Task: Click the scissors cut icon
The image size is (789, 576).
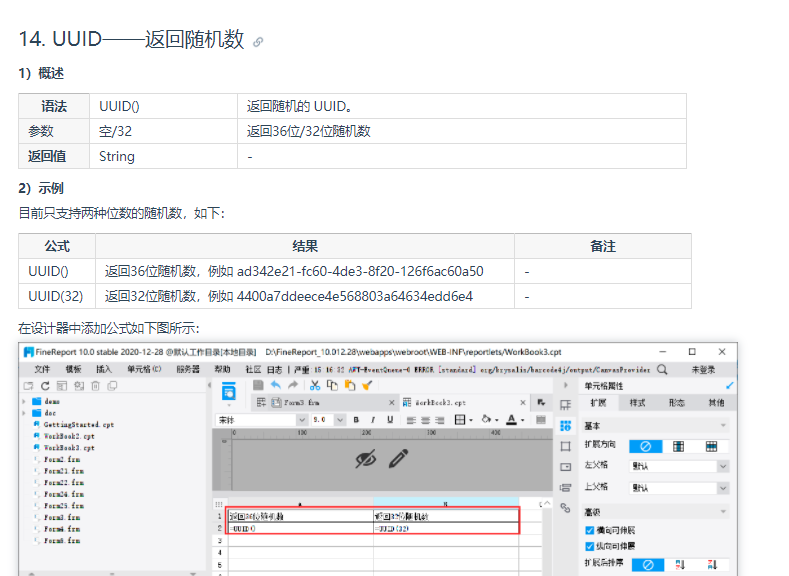Action: [315, 385]
